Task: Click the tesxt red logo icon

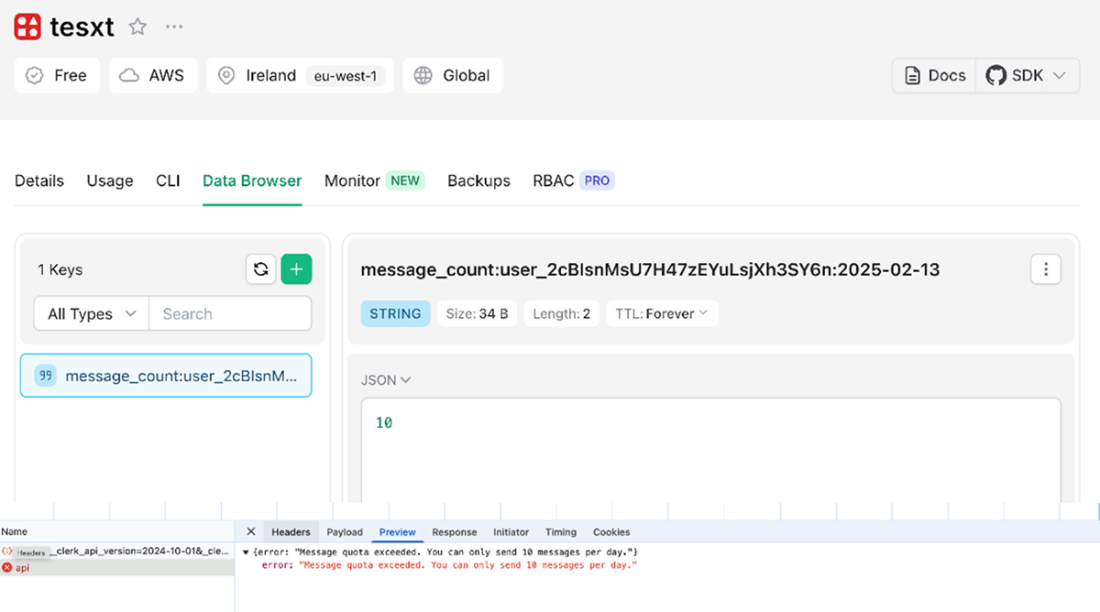Action: [x=28, y=27]
